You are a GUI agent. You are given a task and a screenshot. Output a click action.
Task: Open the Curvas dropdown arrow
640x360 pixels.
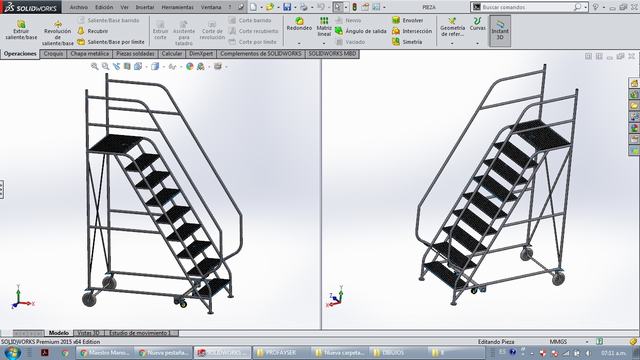click(x=478, y=43)
